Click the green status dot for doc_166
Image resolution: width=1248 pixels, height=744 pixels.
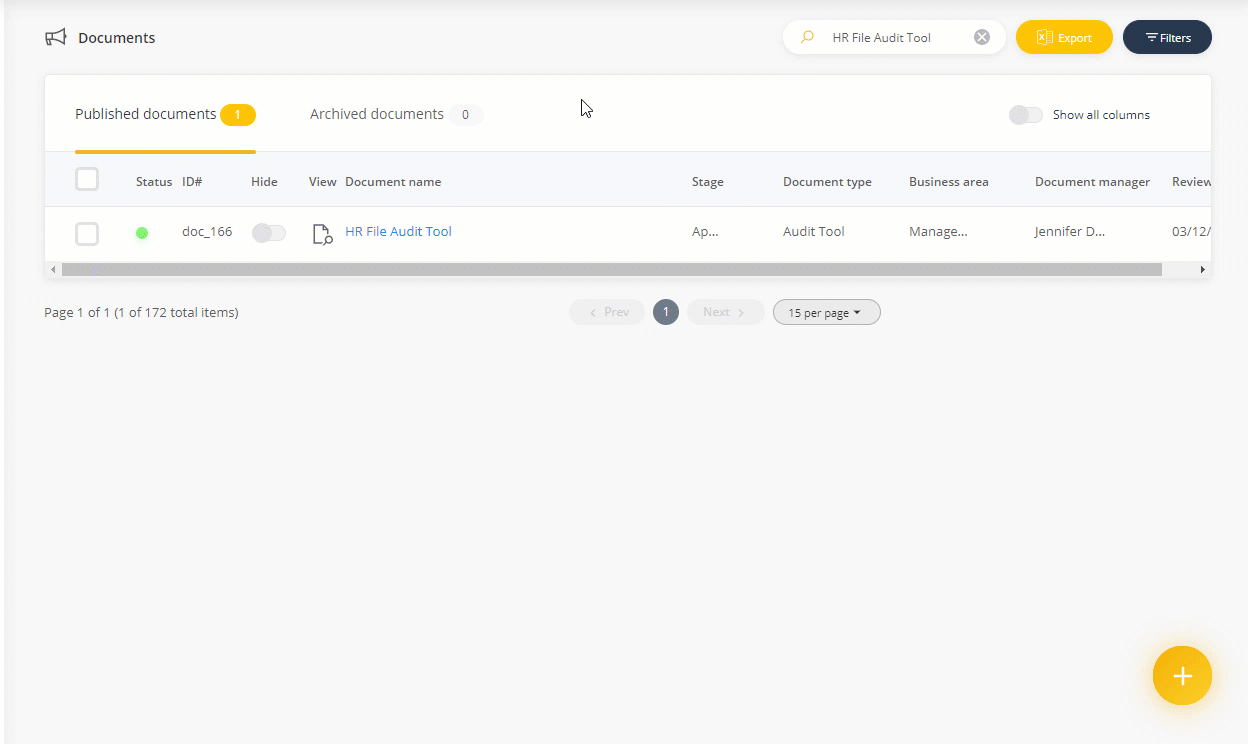[142, 233]
